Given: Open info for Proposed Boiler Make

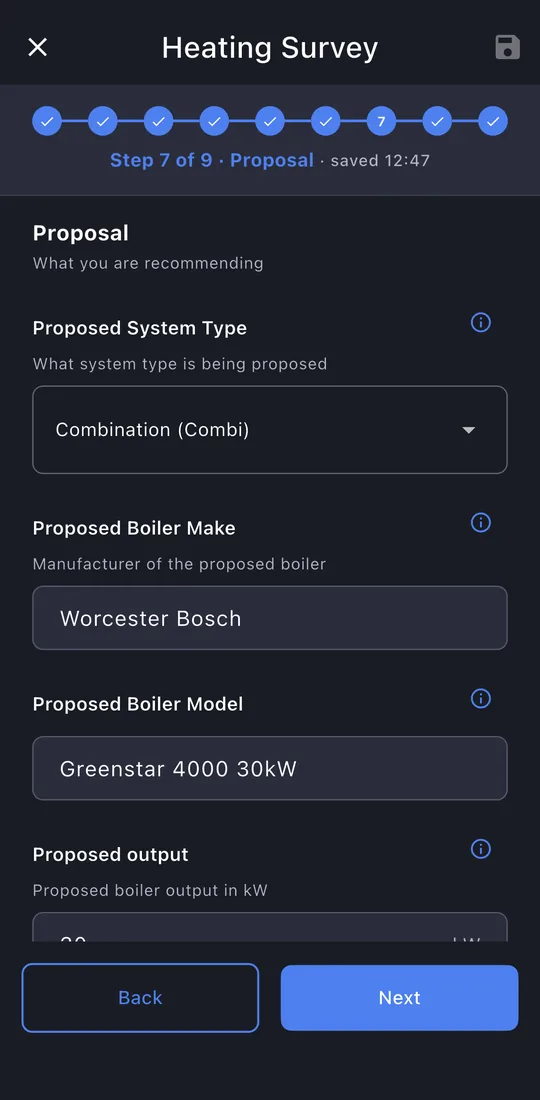Looking at the screenshot, I should tap(480, 523).
